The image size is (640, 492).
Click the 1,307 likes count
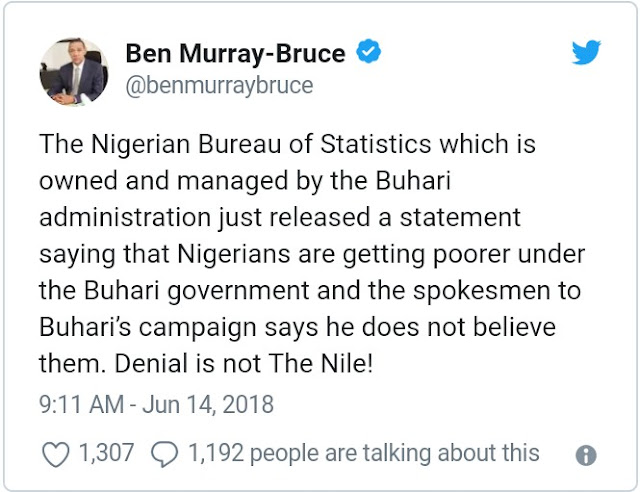[x=106, y=453]
